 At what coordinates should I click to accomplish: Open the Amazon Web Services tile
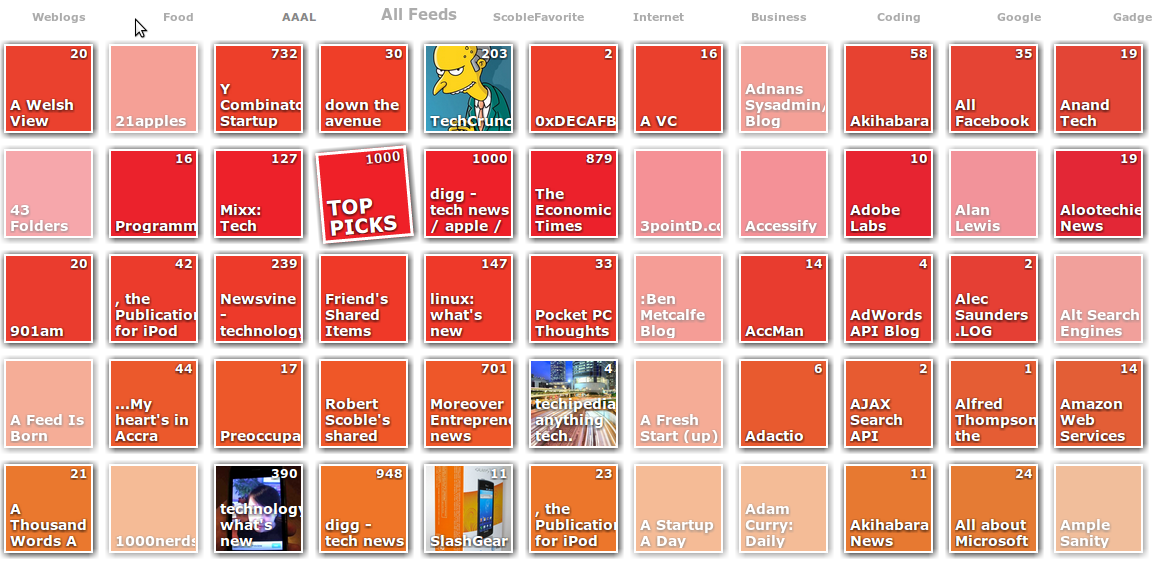click(1099, 404)
